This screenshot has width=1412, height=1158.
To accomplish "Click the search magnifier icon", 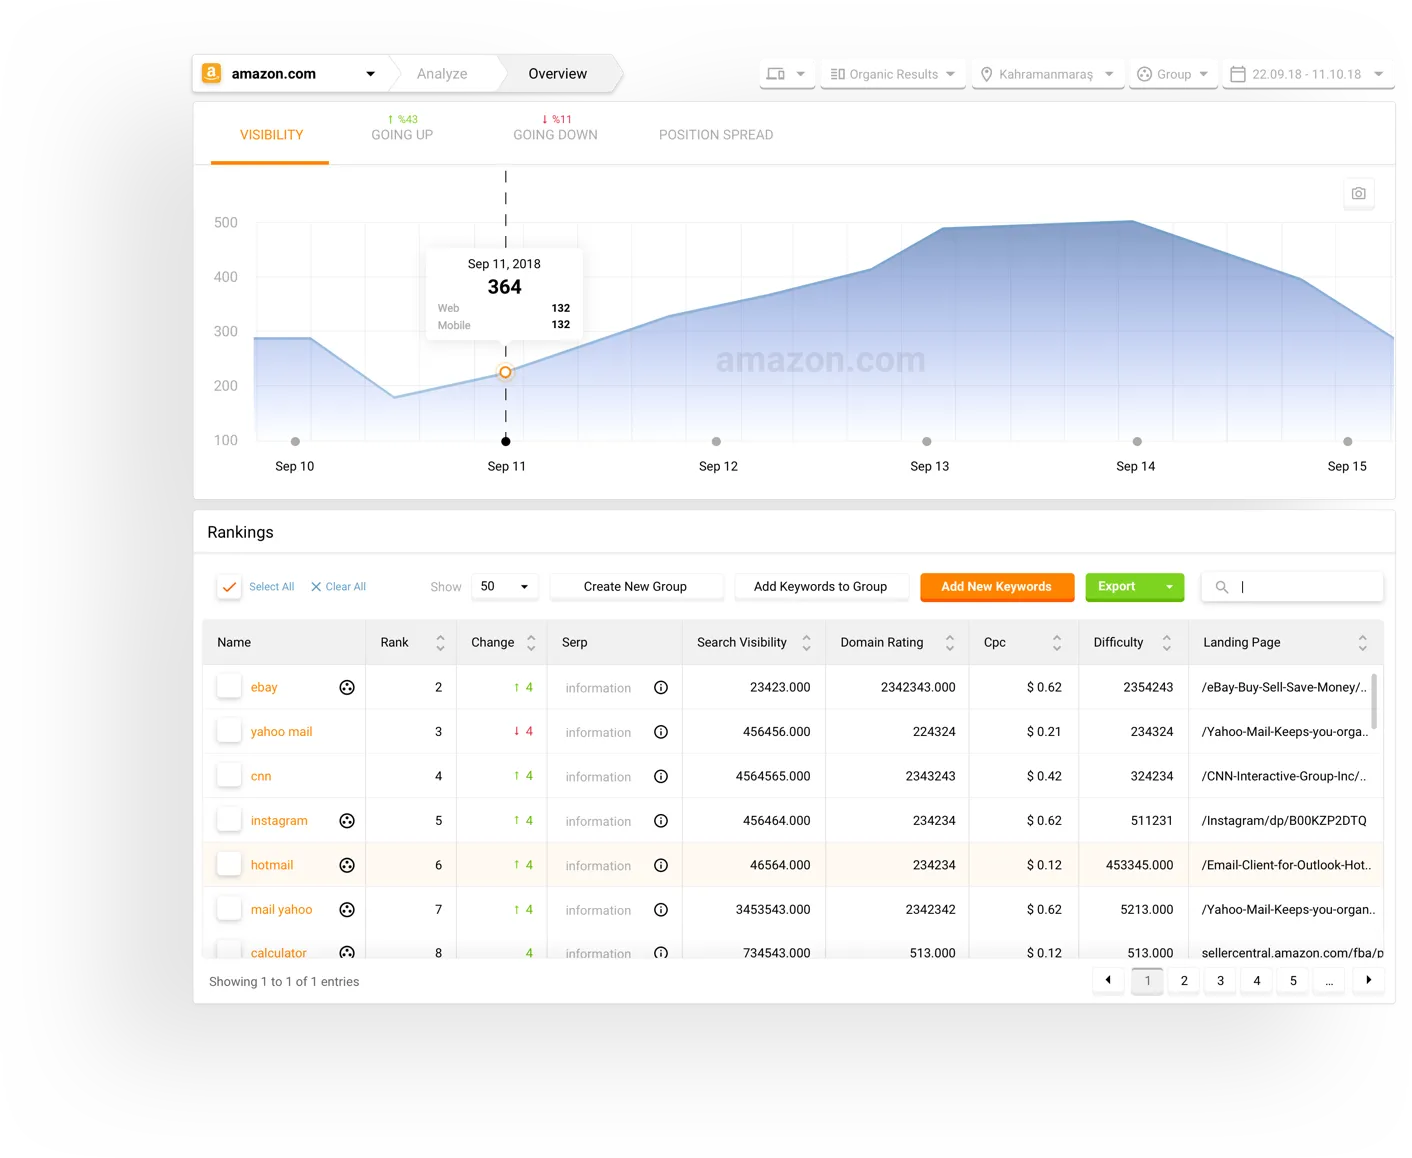I will click(x=1222, y=587).
